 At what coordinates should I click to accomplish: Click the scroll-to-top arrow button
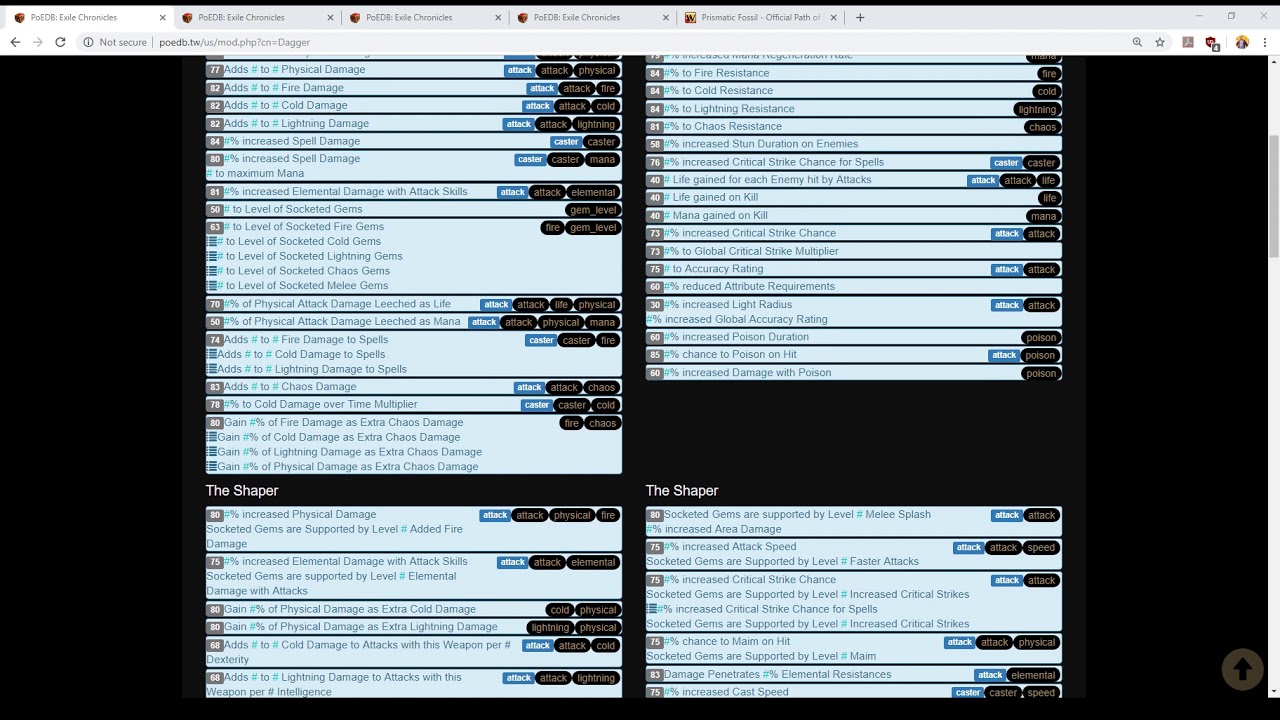[x=1242, y=669]
